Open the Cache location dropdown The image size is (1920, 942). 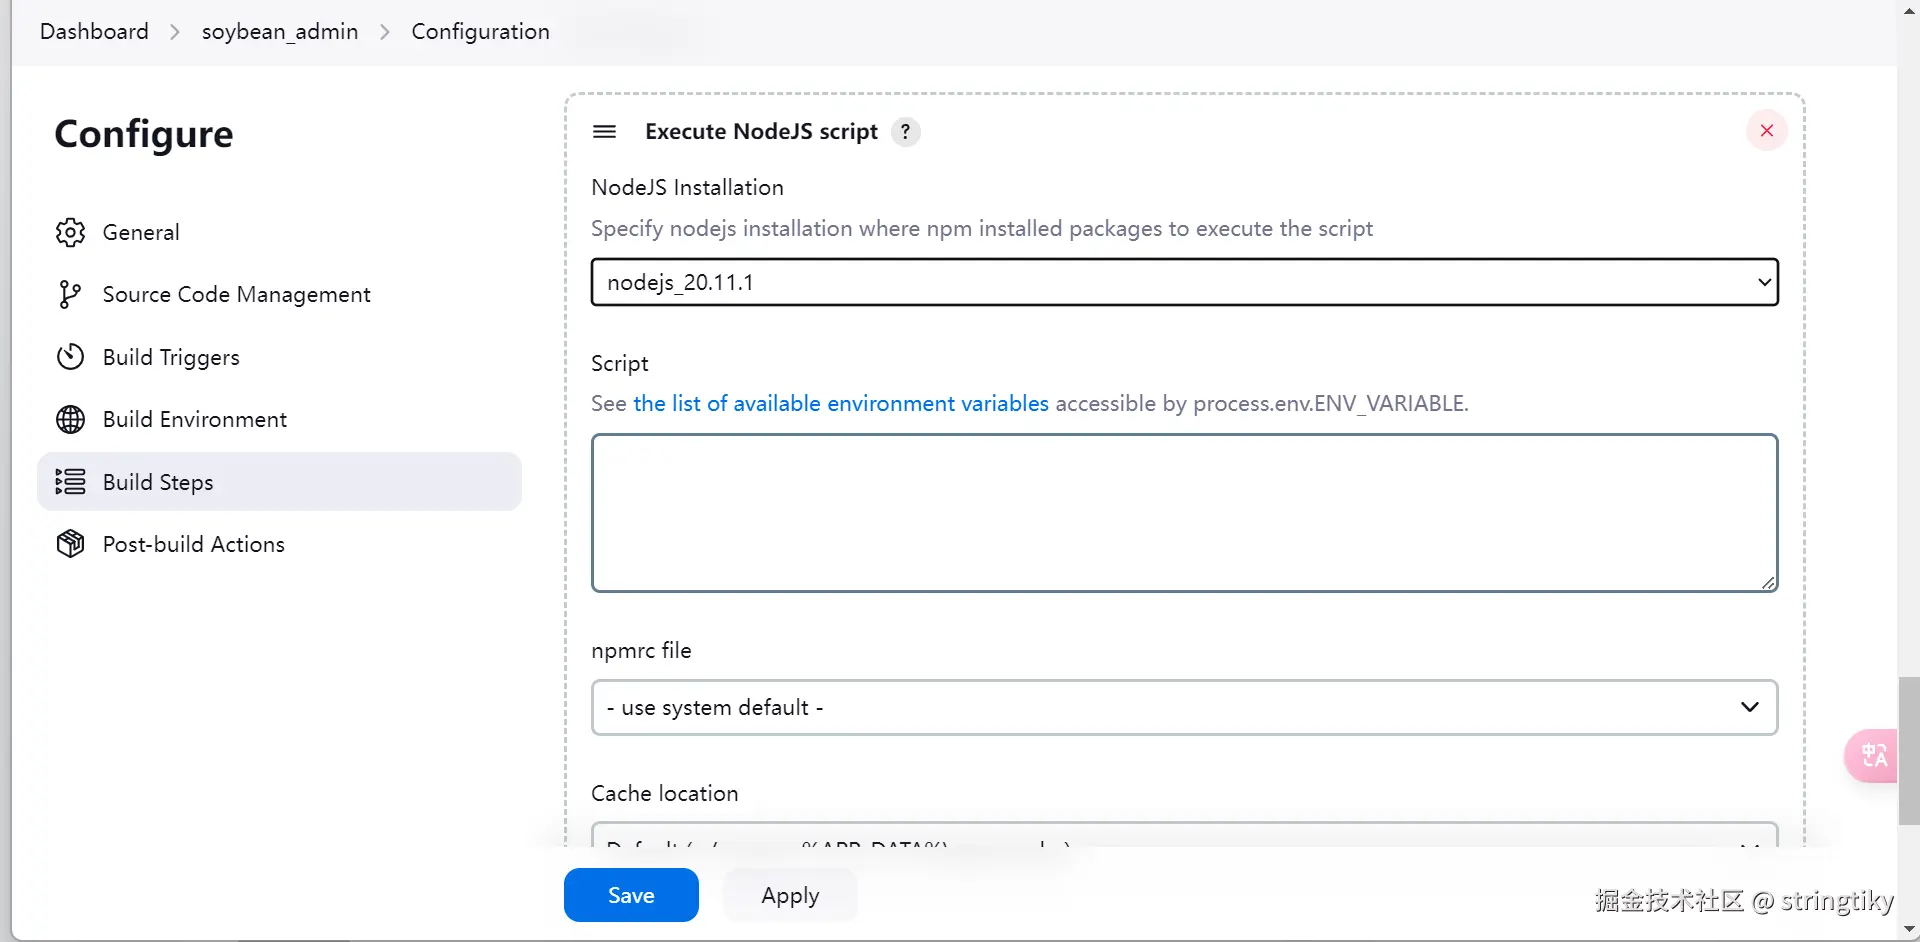(x=1184, y=838)
